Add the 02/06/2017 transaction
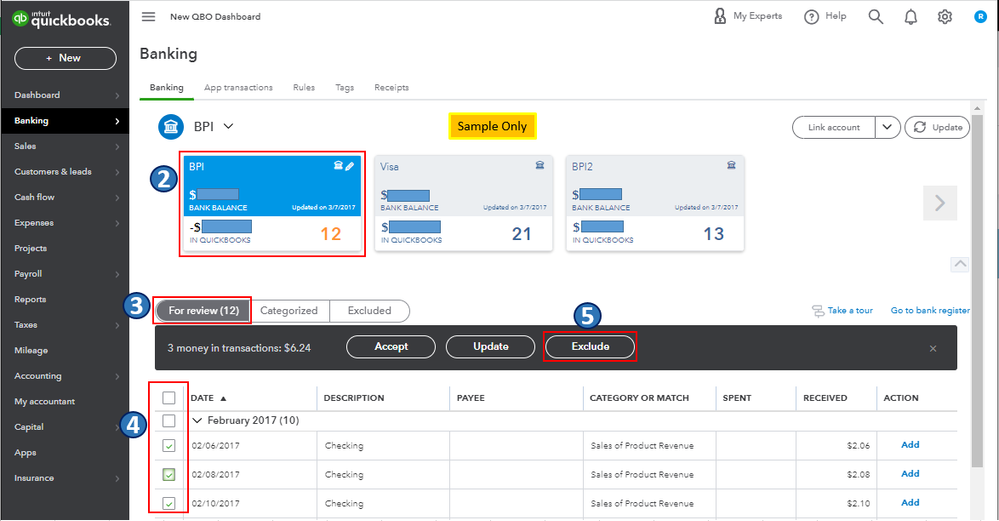 pyautogui.click(x=910, y=445)
